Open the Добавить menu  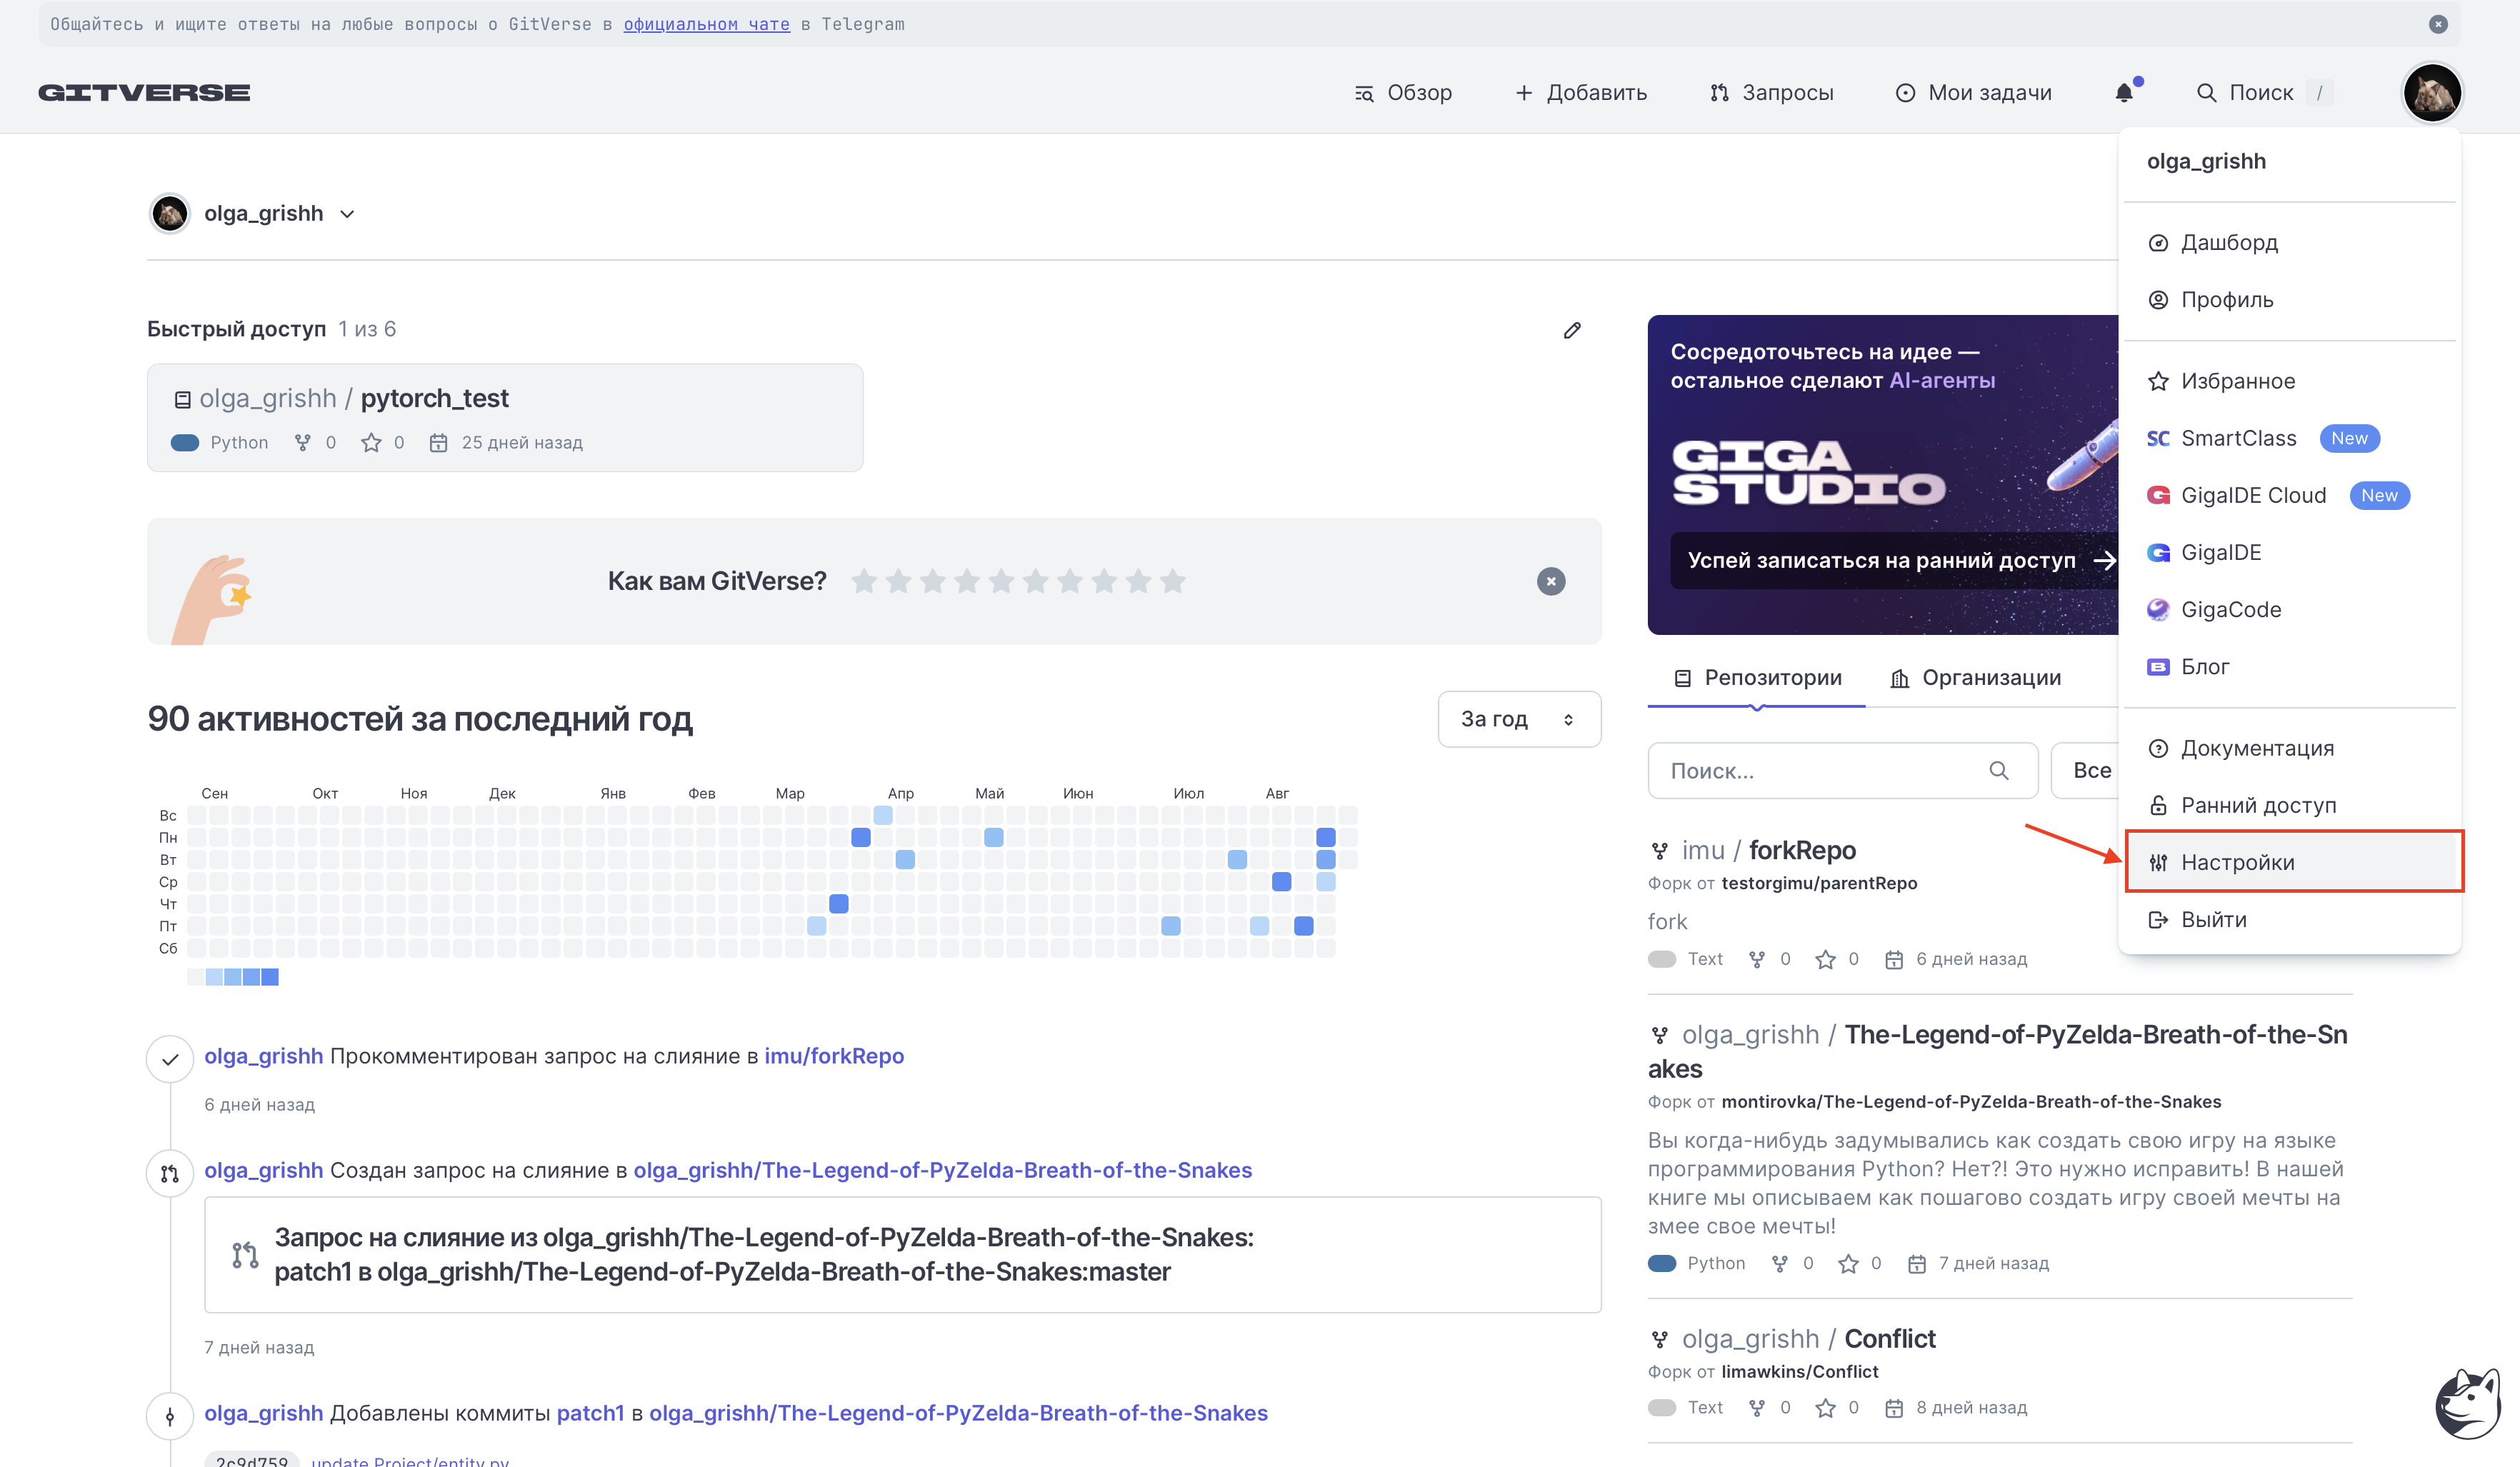pyautogui.click(x=1581, y=93)
